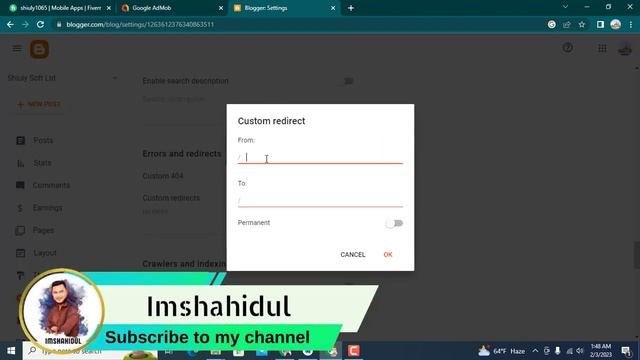This screenshot has width=640, height=360.
Task: Click the Custom redirects setting
Action: 171,198
